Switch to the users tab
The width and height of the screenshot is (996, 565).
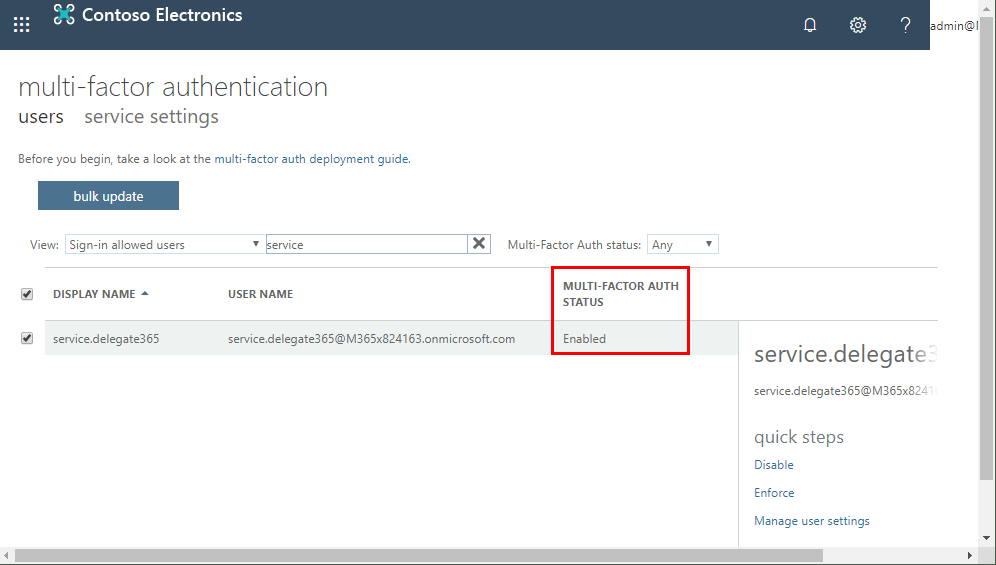(x=41, y=117)
